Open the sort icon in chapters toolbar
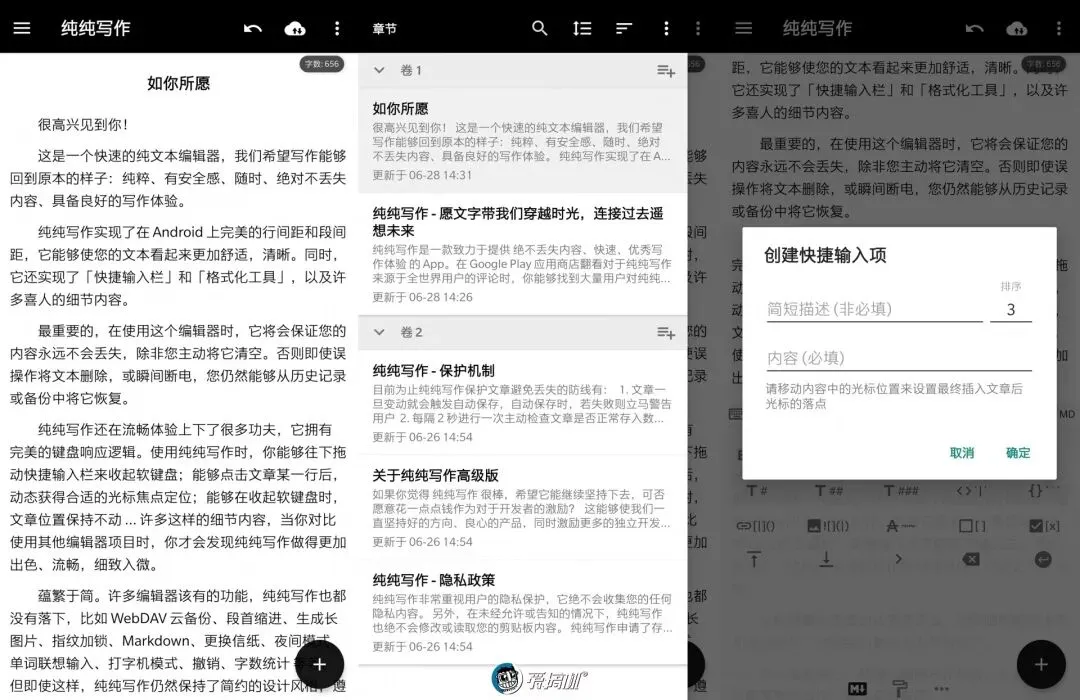This screenshot has height=700, width=1080. 624,28
